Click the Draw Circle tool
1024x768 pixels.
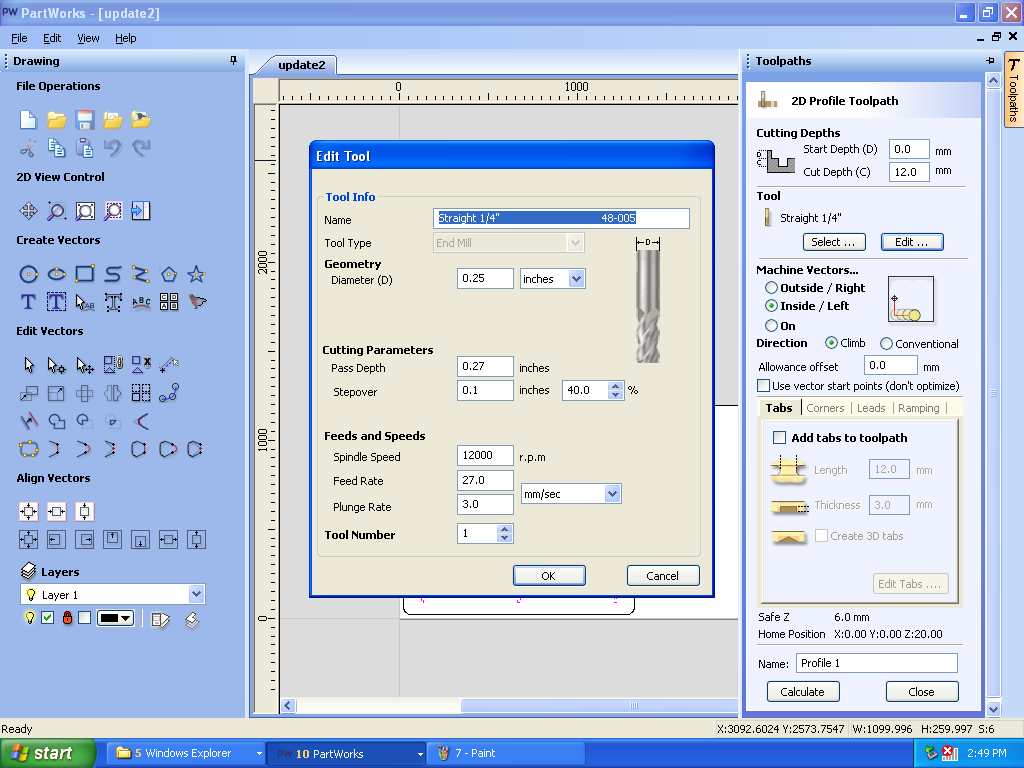pyautogui.click(x=28, y=274)
